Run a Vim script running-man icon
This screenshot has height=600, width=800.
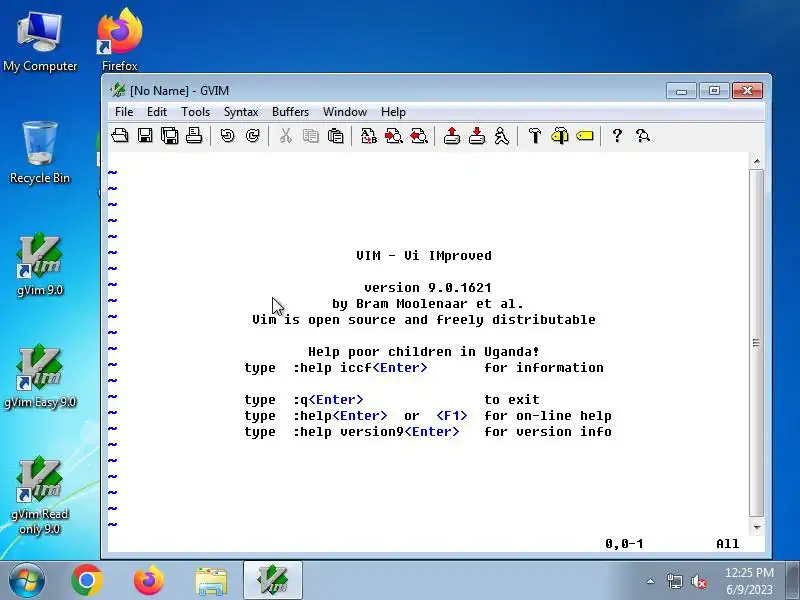pos(502,136)
